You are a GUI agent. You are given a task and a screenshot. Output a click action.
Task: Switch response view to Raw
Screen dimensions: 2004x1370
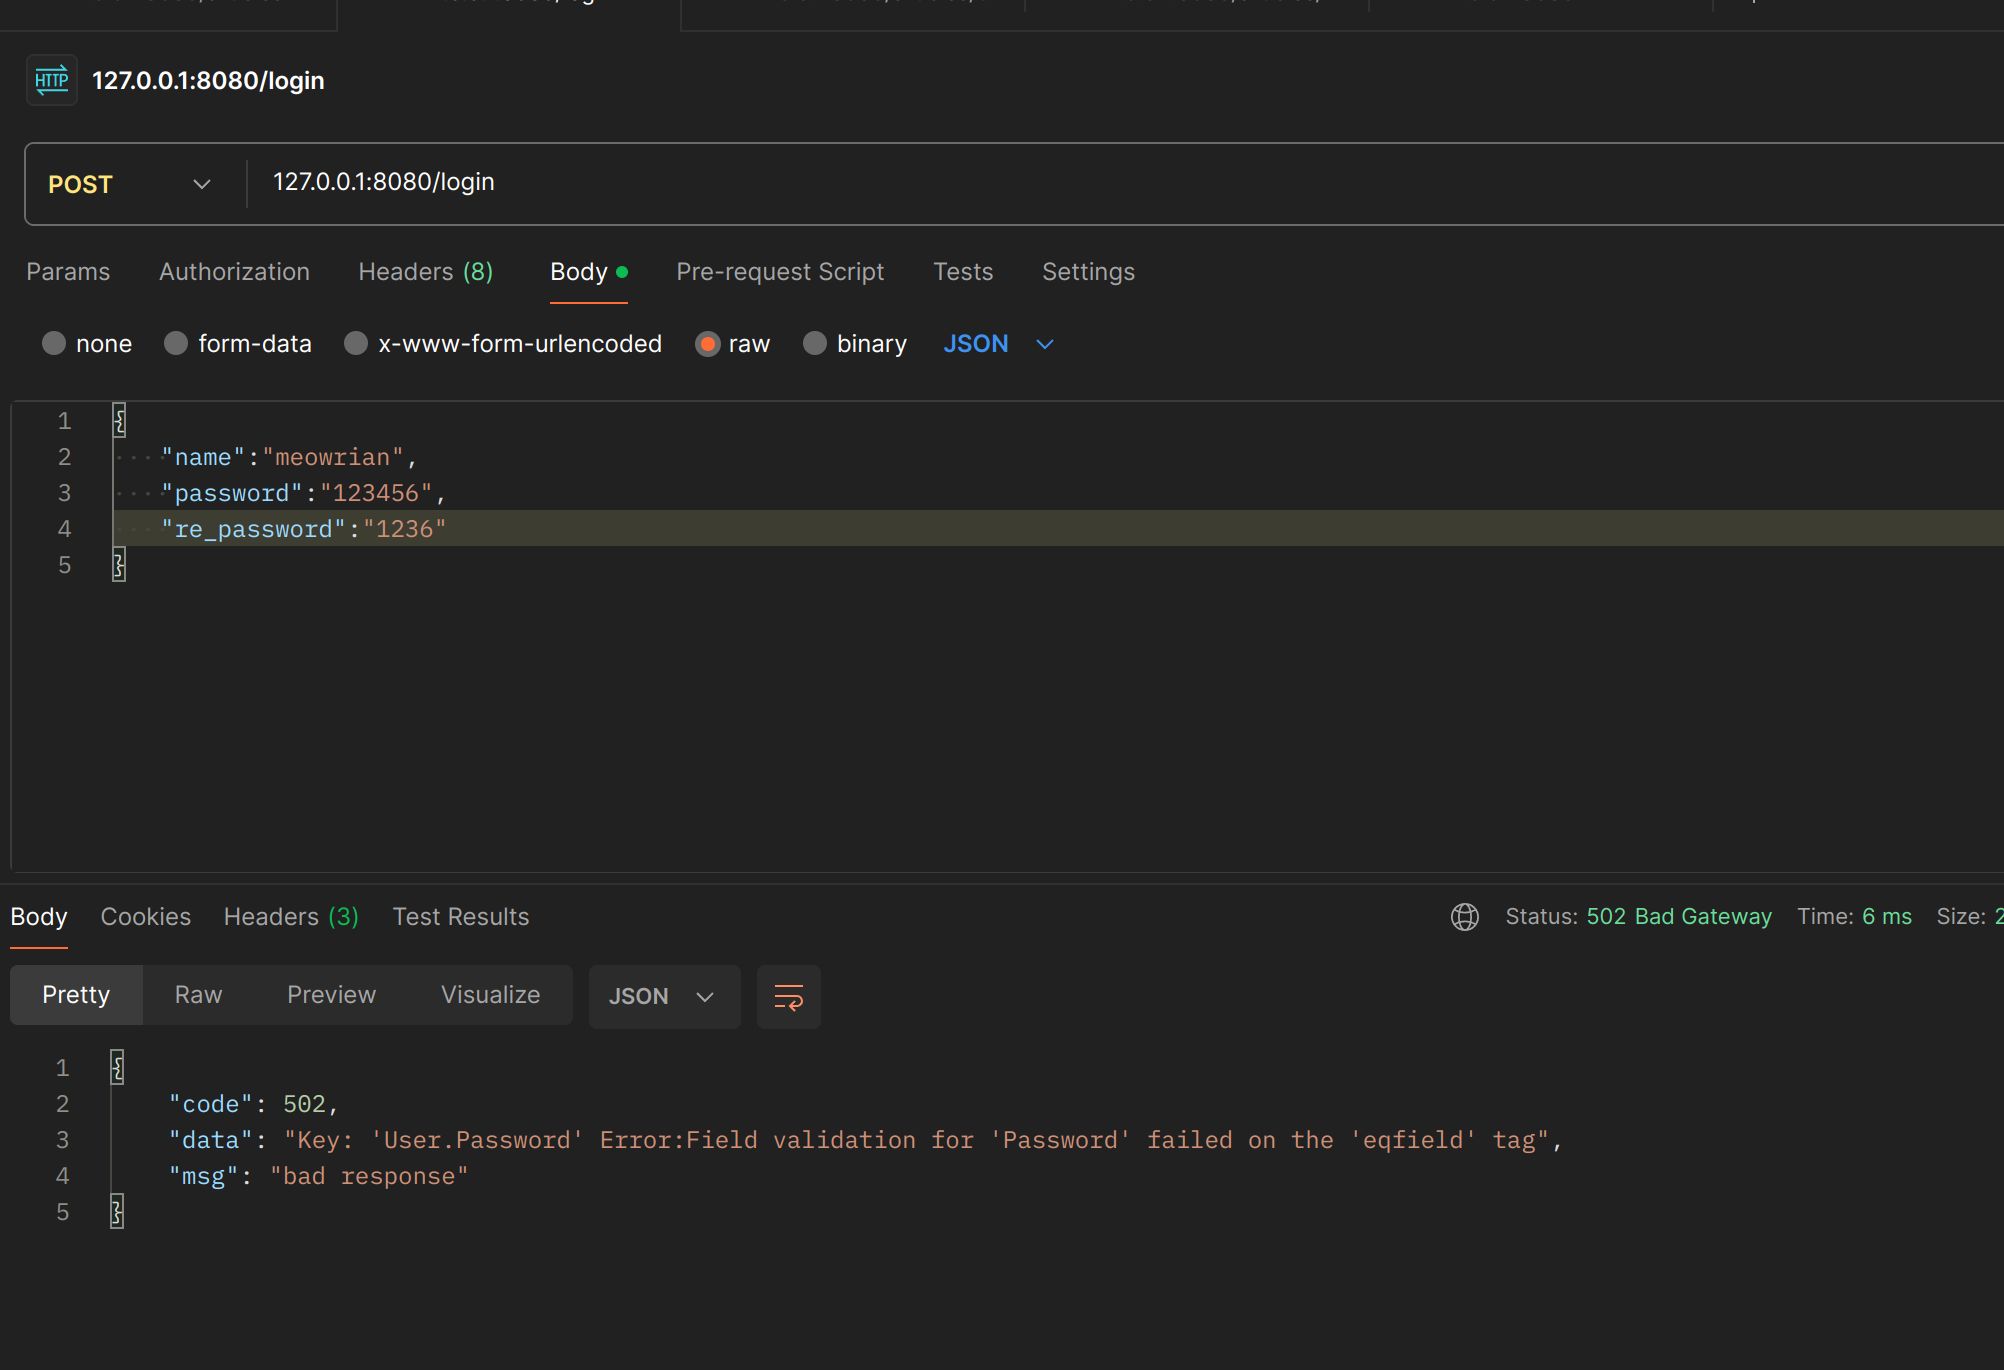[198, 995]
